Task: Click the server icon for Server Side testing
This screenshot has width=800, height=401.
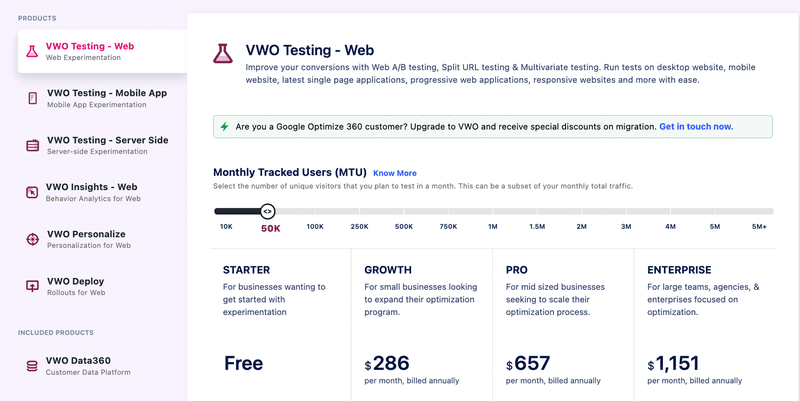Action: click(32, 145)
